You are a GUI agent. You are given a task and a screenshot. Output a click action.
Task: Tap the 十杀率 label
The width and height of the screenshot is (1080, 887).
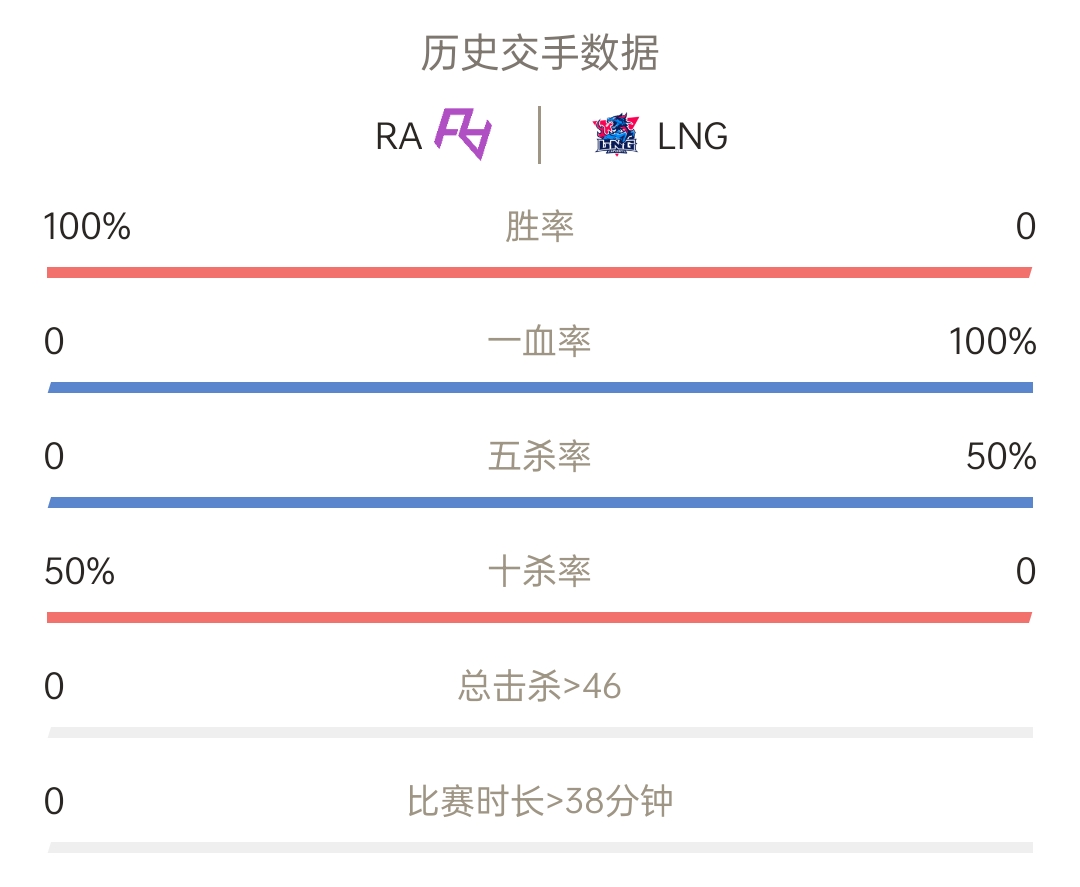(539, 572)
